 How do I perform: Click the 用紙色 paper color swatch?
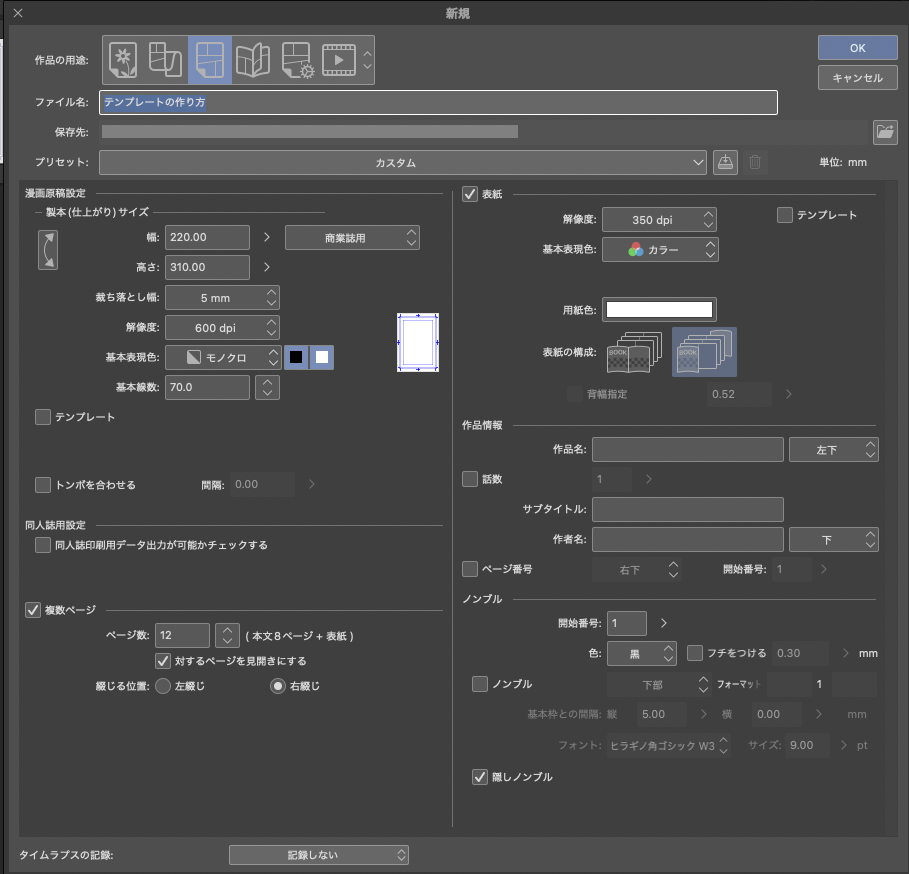659,310
